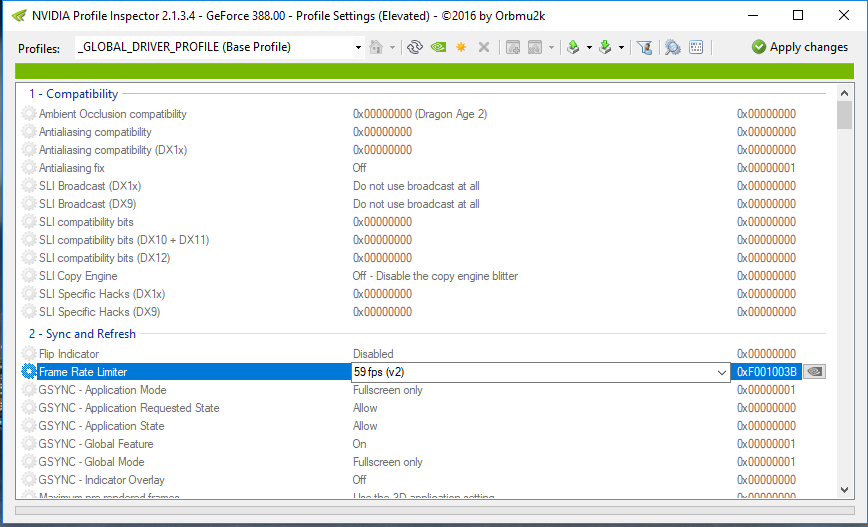Click the gear icon beside GSYNC - Indicator Overlay
The width and height of the screenshot is (868, 527).
click(x=29, y=480)
